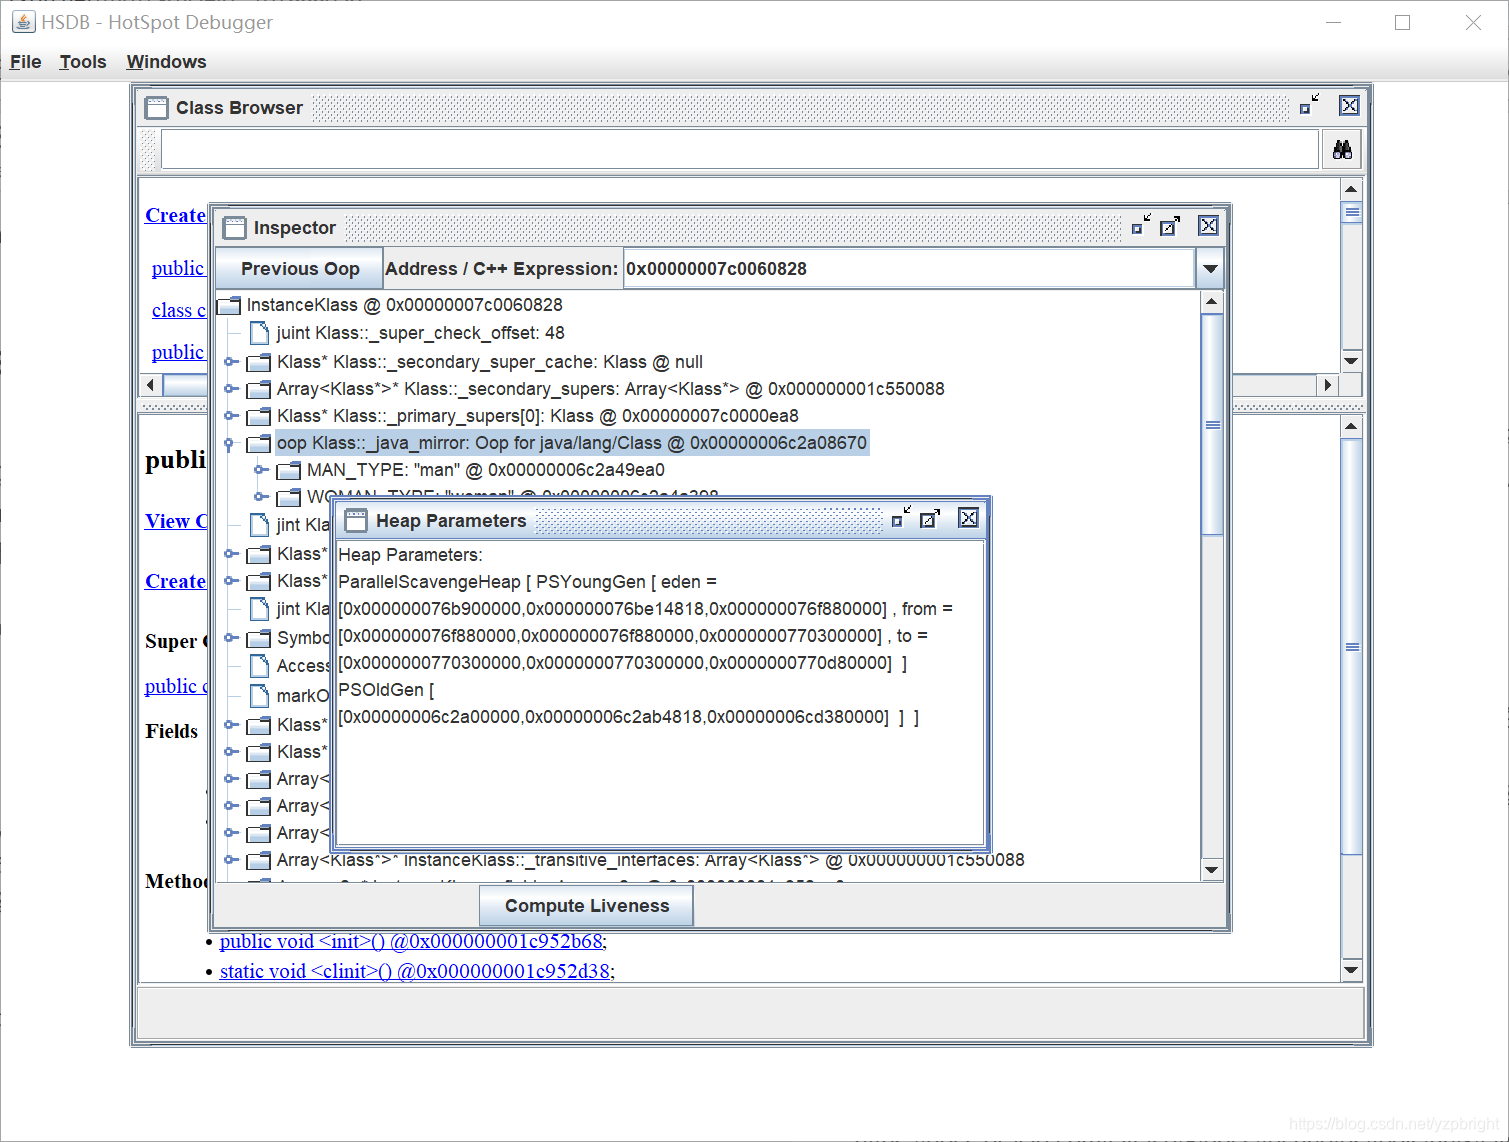The image size is (1509, 1142).
Task: Open the static void <clinit>() method link
Action: 416,972
